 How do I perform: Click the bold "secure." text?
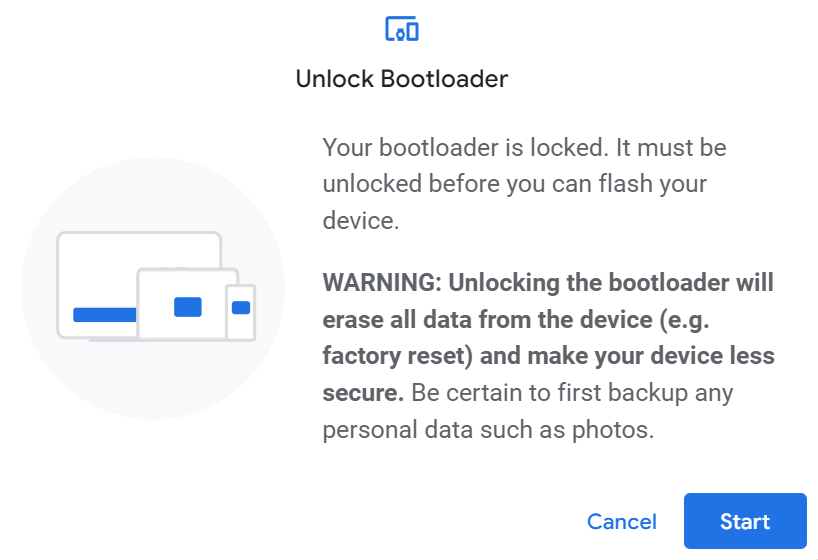pos(363,393)
